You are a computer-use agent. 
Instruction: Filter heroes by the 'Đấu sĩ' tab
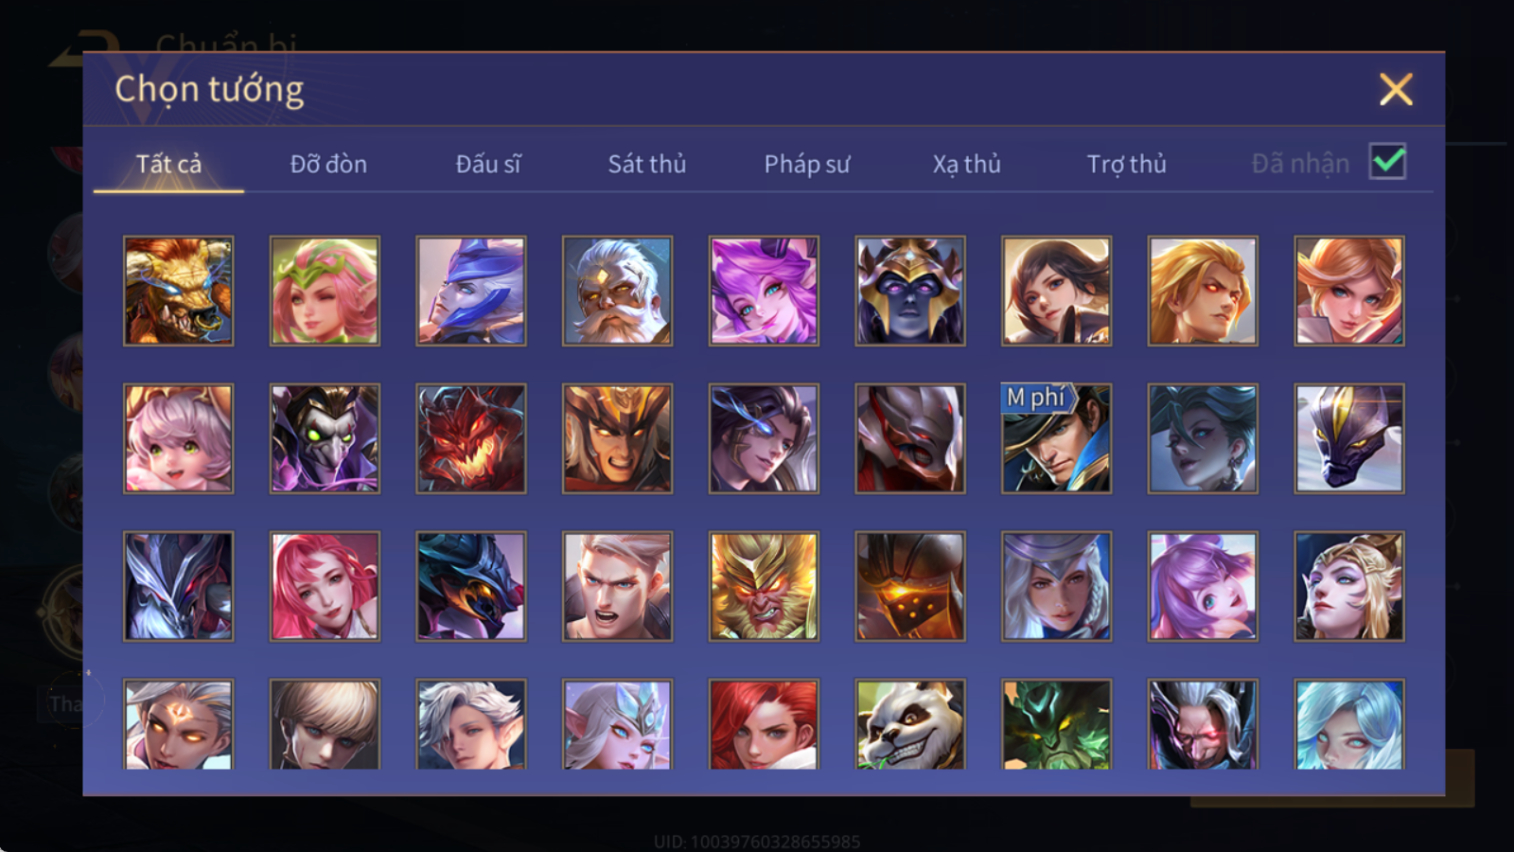(488, 164)
